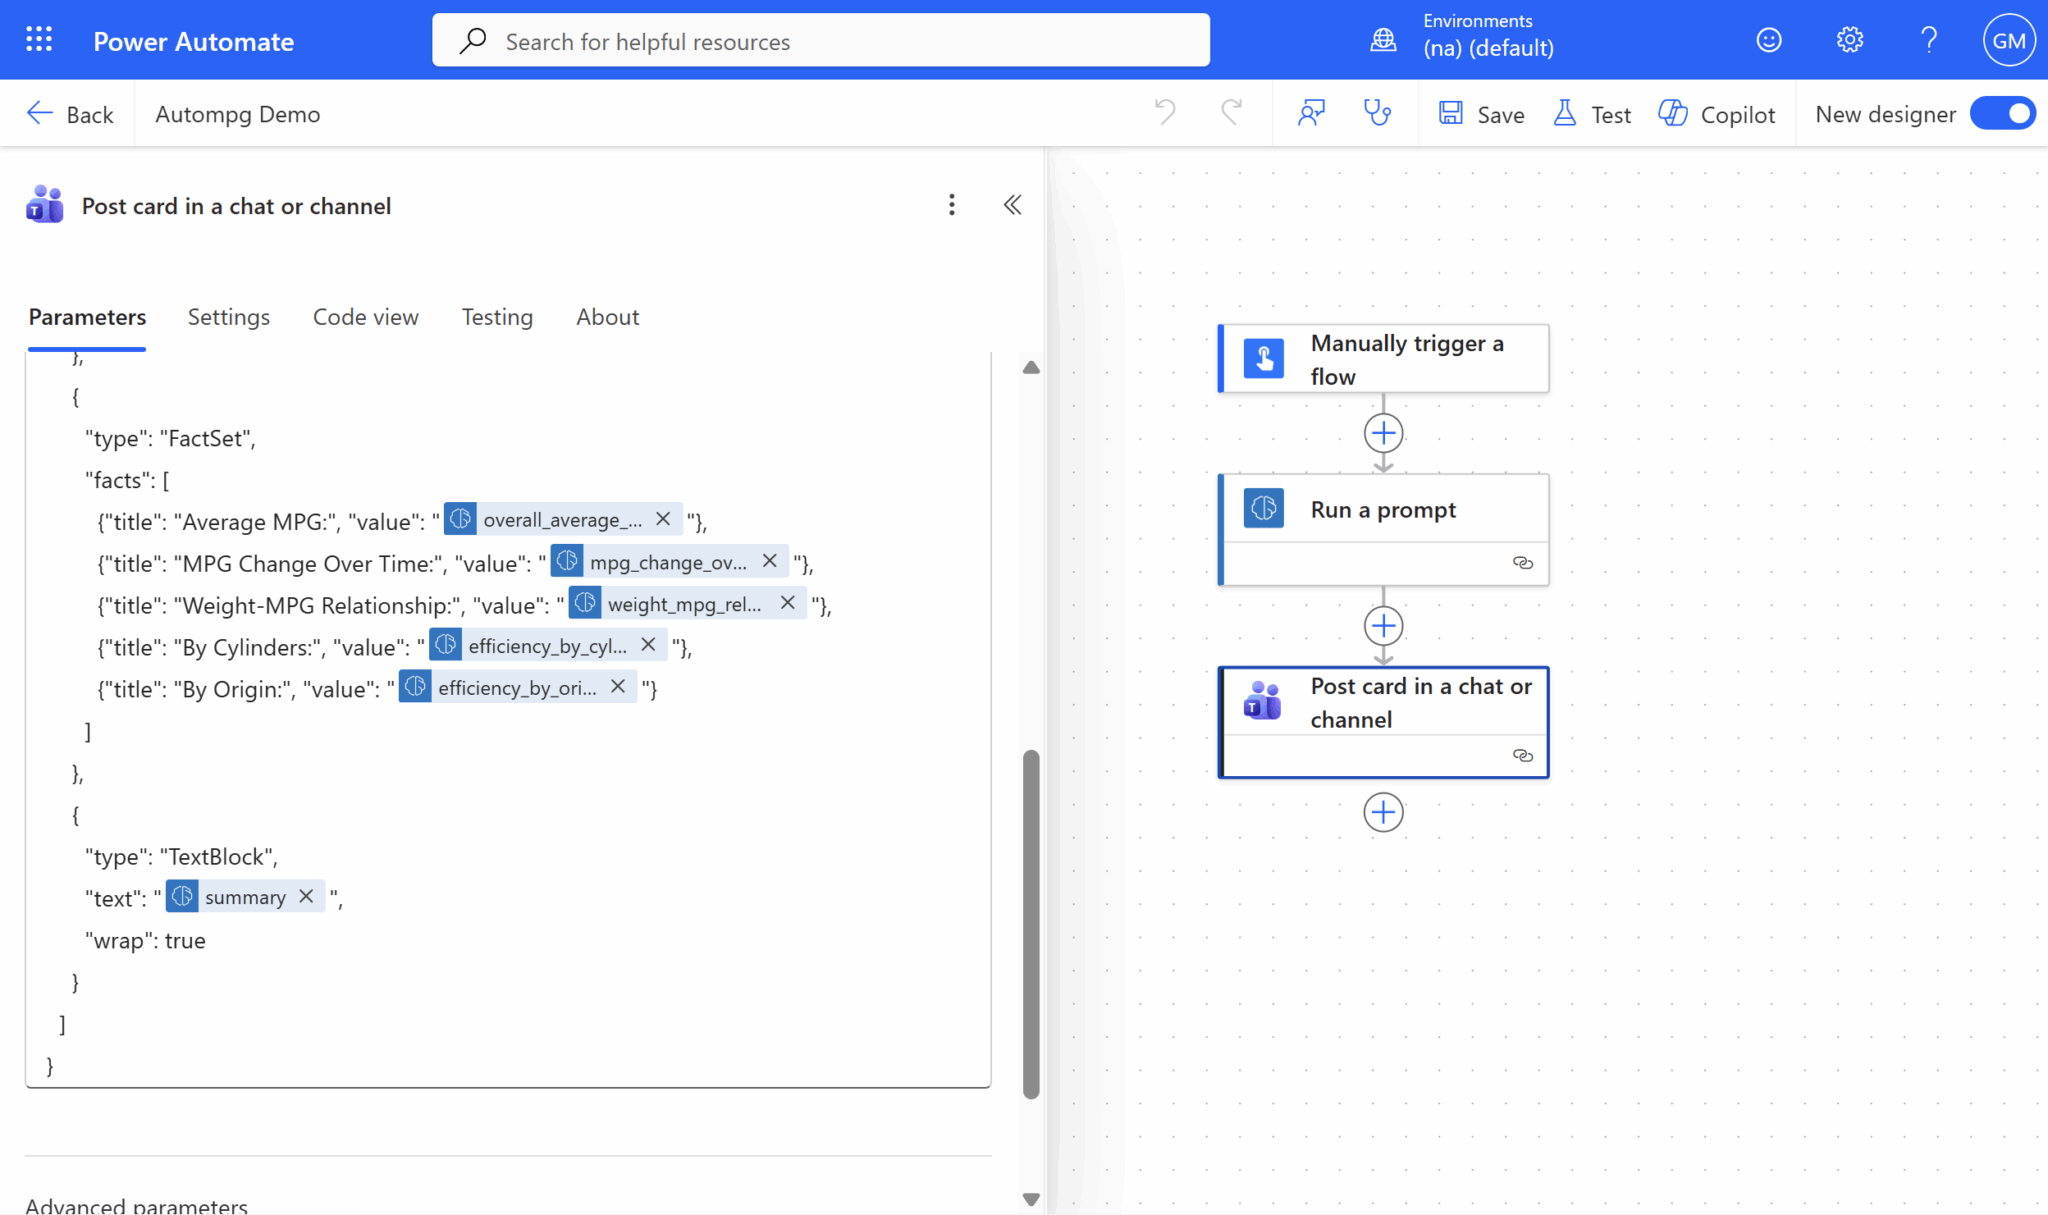Click the send feedback person icon
The image size is (2048, 1215).
click(1311, 113)
